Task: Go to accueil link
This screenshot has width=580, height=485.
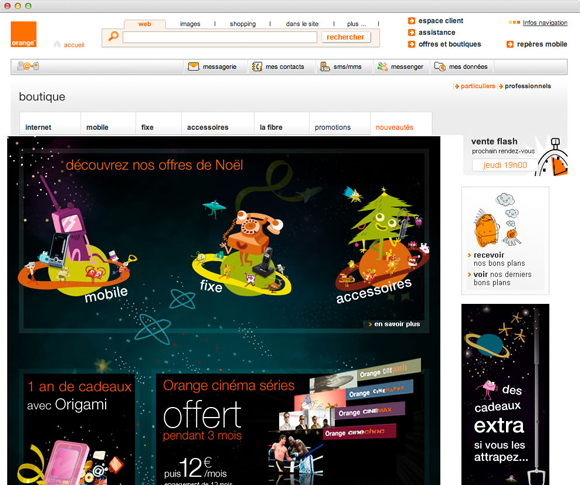Action: pos(74,45)
